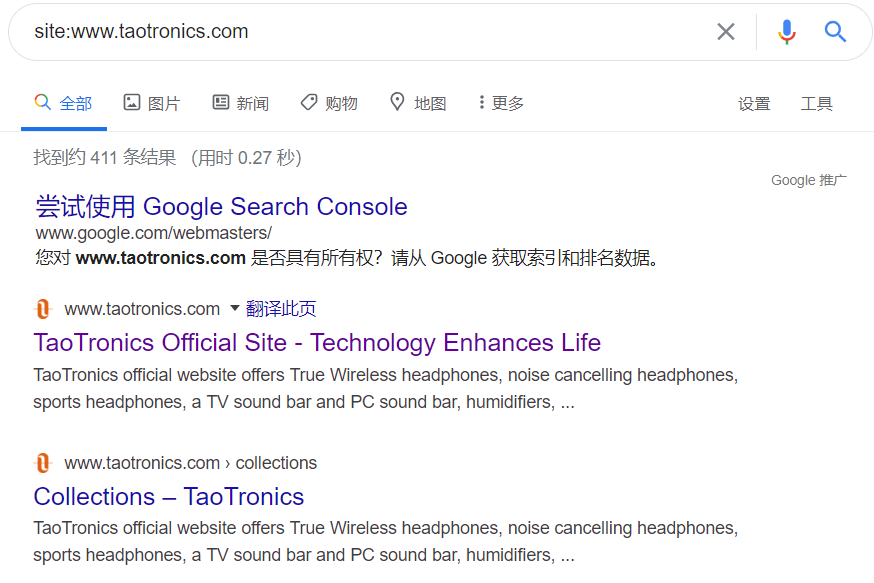Clear the search query with the X icon
Image resolution: width=874 pixels, height=583 pixels.
[726, 32]
